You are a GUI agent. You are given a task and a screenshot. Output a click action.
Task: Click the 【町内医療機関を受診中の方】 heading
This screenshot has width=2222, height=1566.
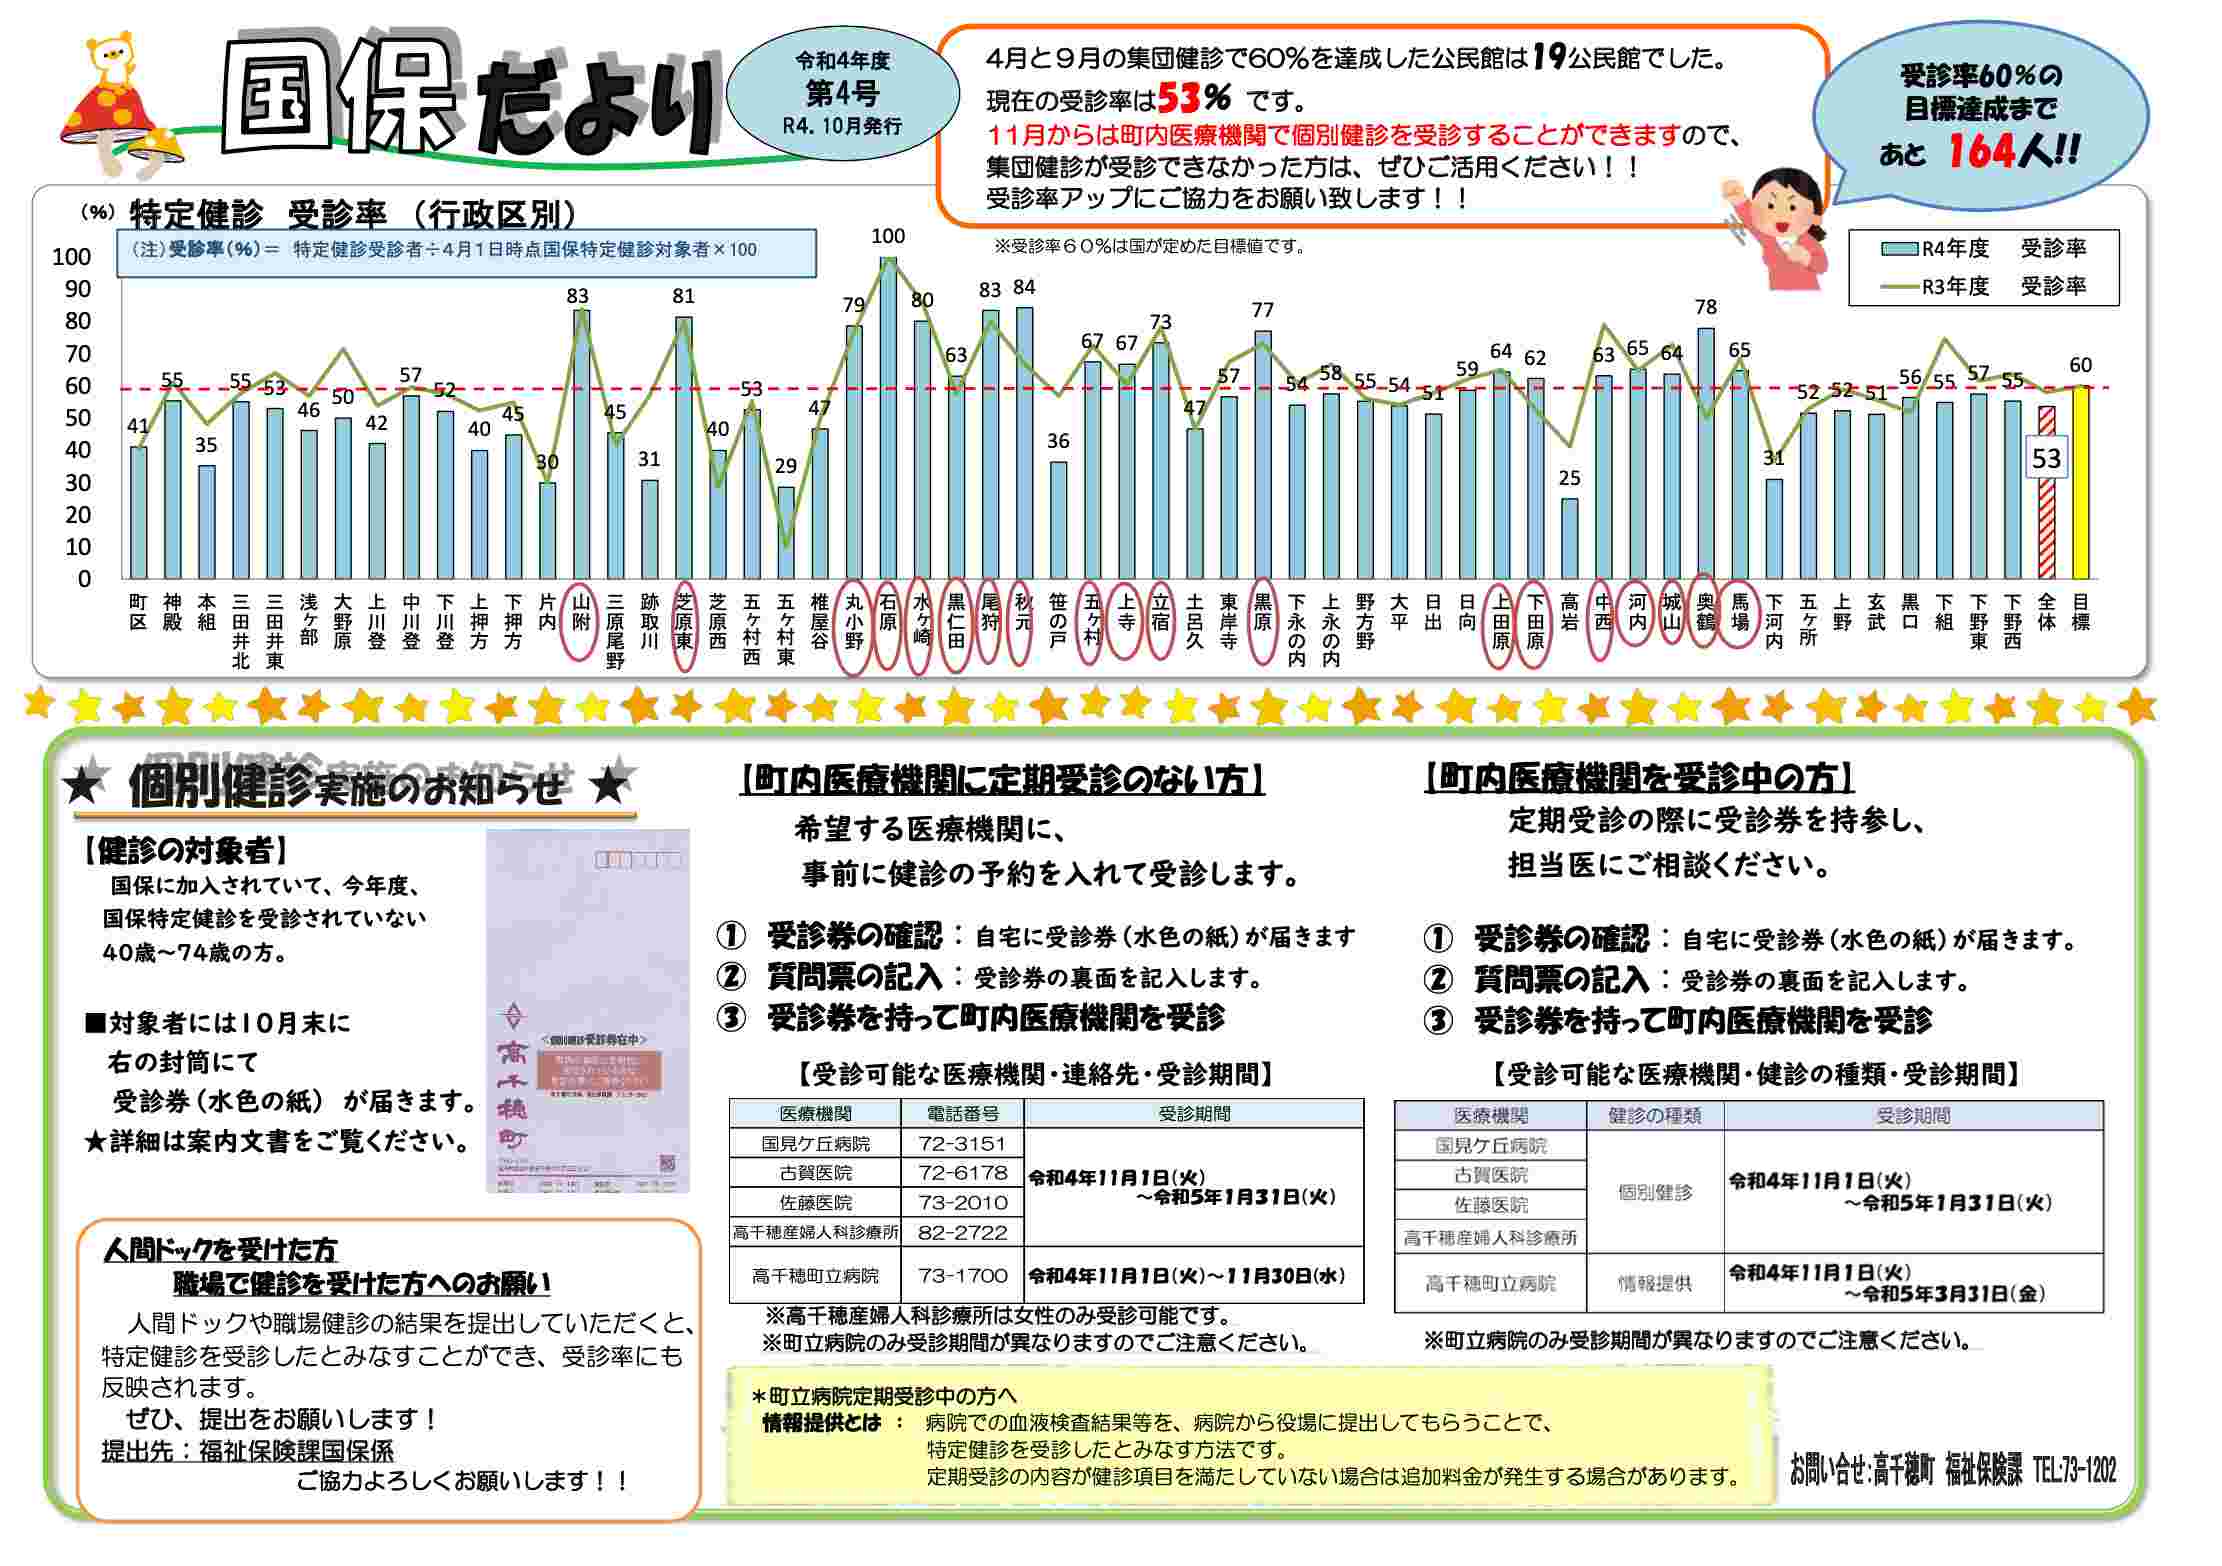(x=1639, y=778)
